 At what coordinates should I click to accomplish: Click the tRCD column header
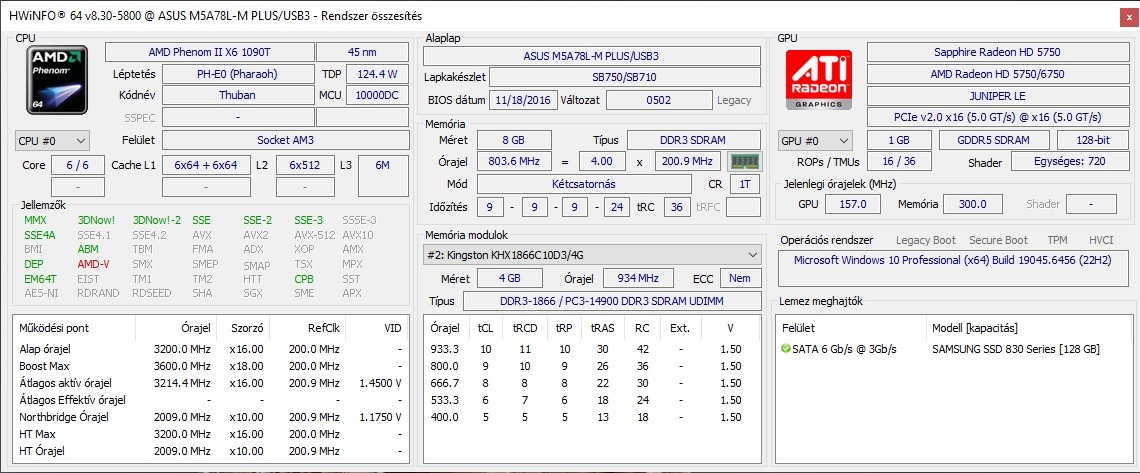pyautogui.click(x=524, y=328)
